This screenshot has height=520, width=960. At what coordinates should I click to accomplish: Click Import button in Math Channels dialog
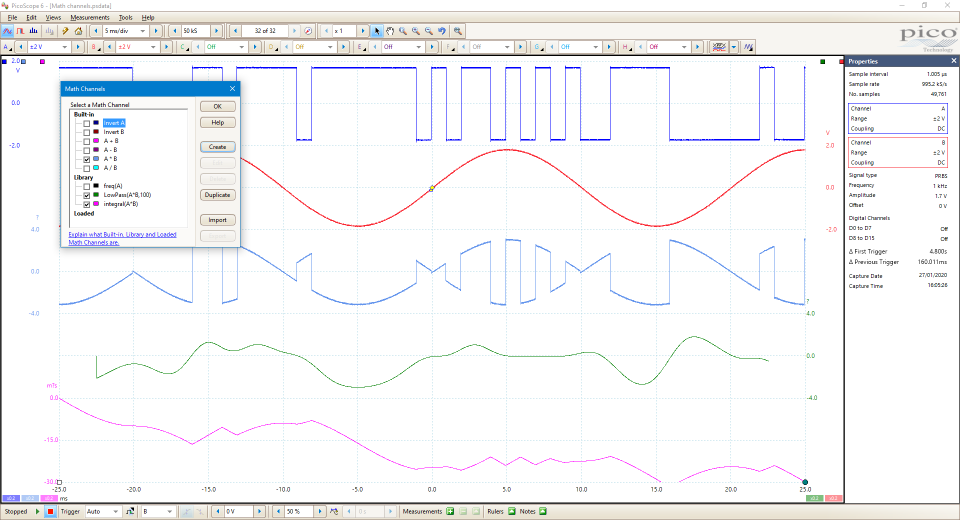click(217, 220)
